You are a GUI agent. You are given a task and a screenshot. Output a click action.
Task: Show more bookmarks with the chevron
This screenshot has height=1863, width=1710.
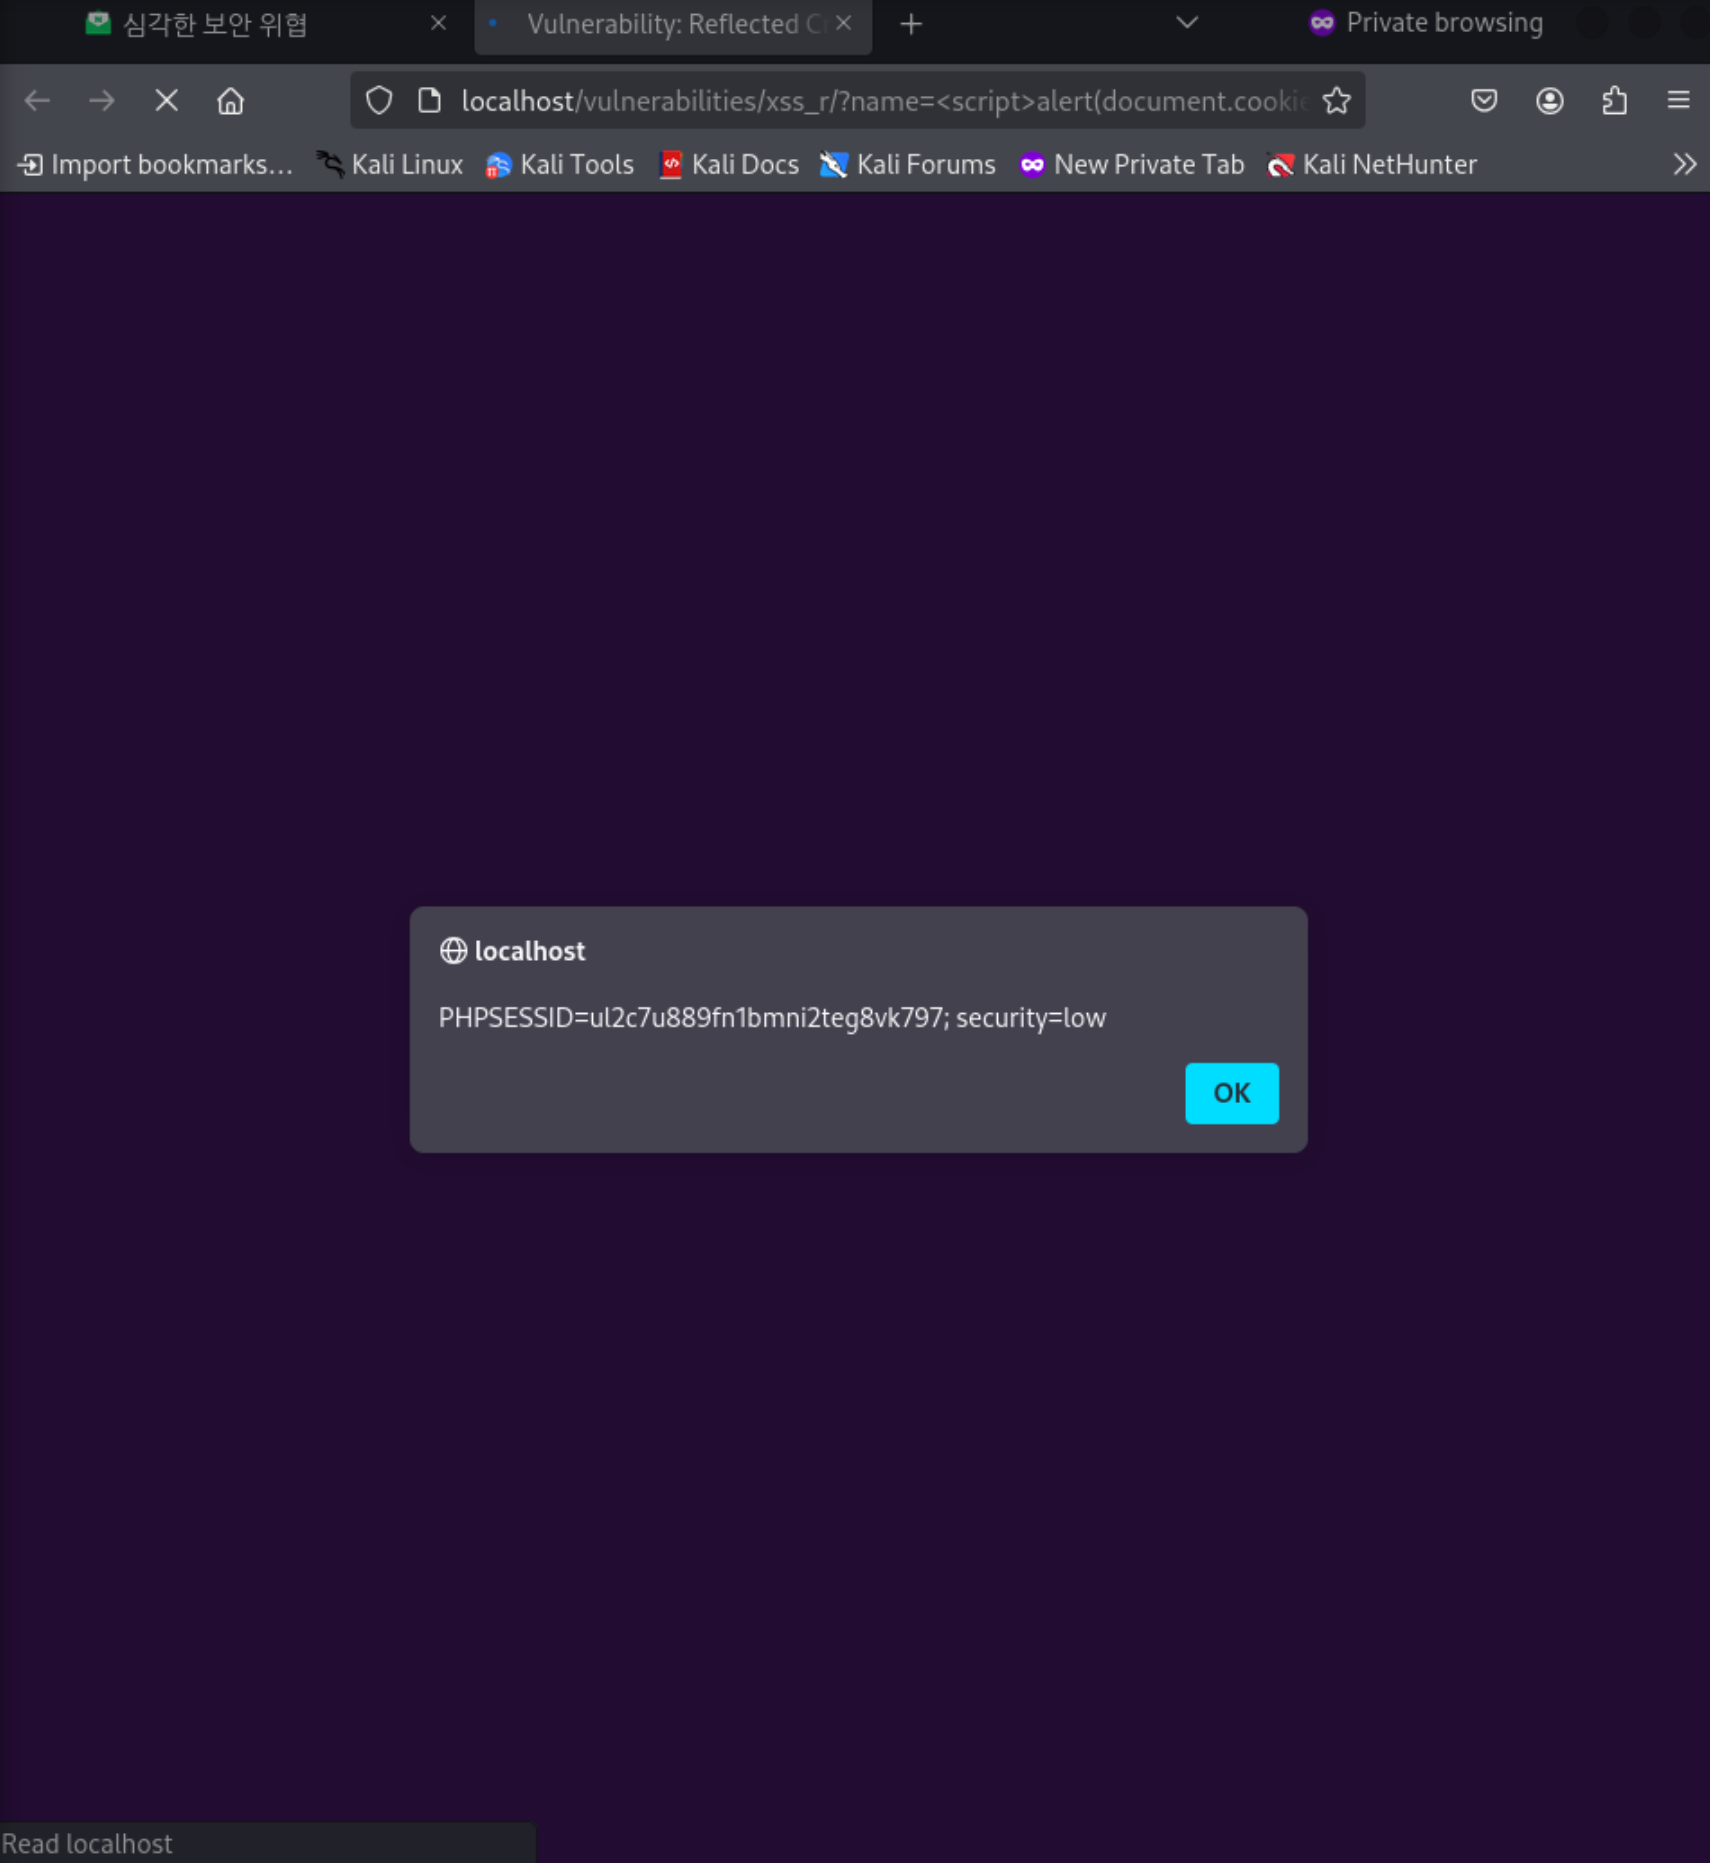click(x=1685, y=164)
